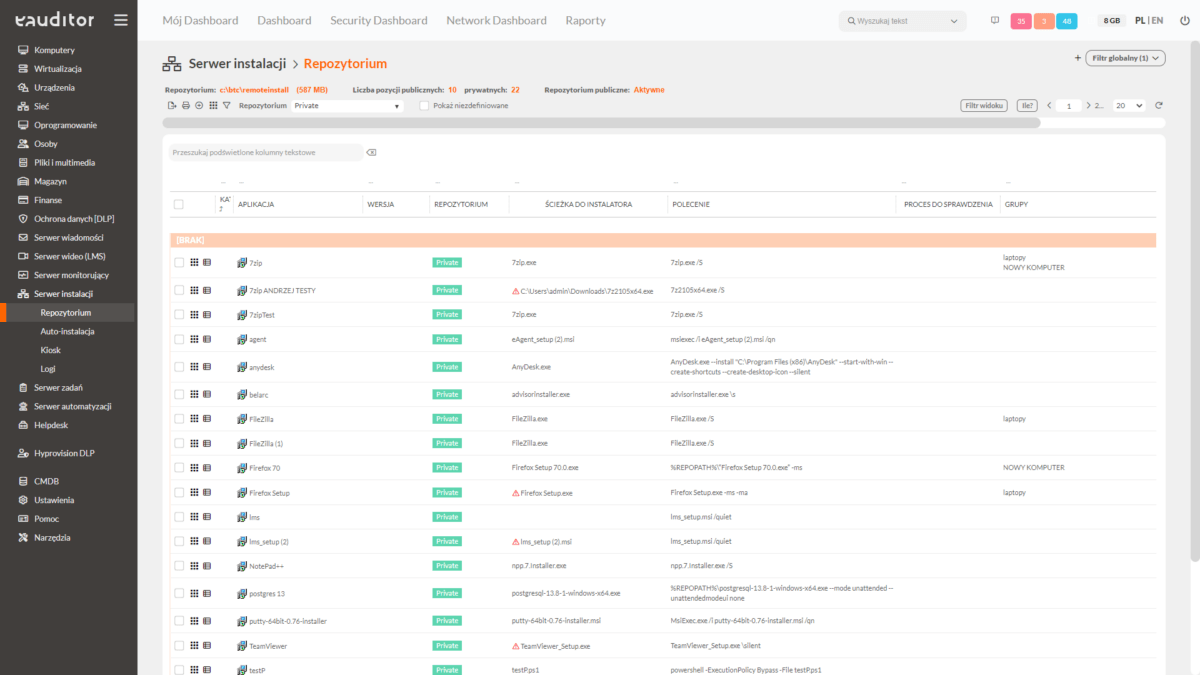Tick the checkbox for the 7zip row

click(179, 263)
